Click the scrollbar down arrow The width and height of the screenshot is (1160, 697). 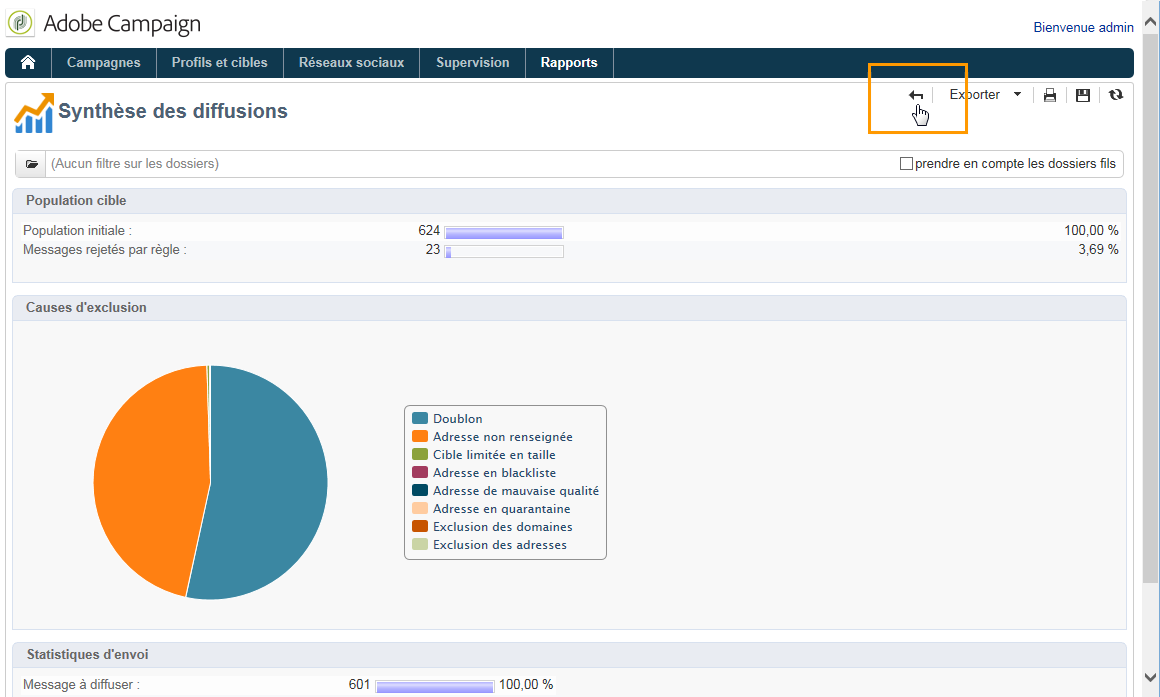click(1150, 677)
